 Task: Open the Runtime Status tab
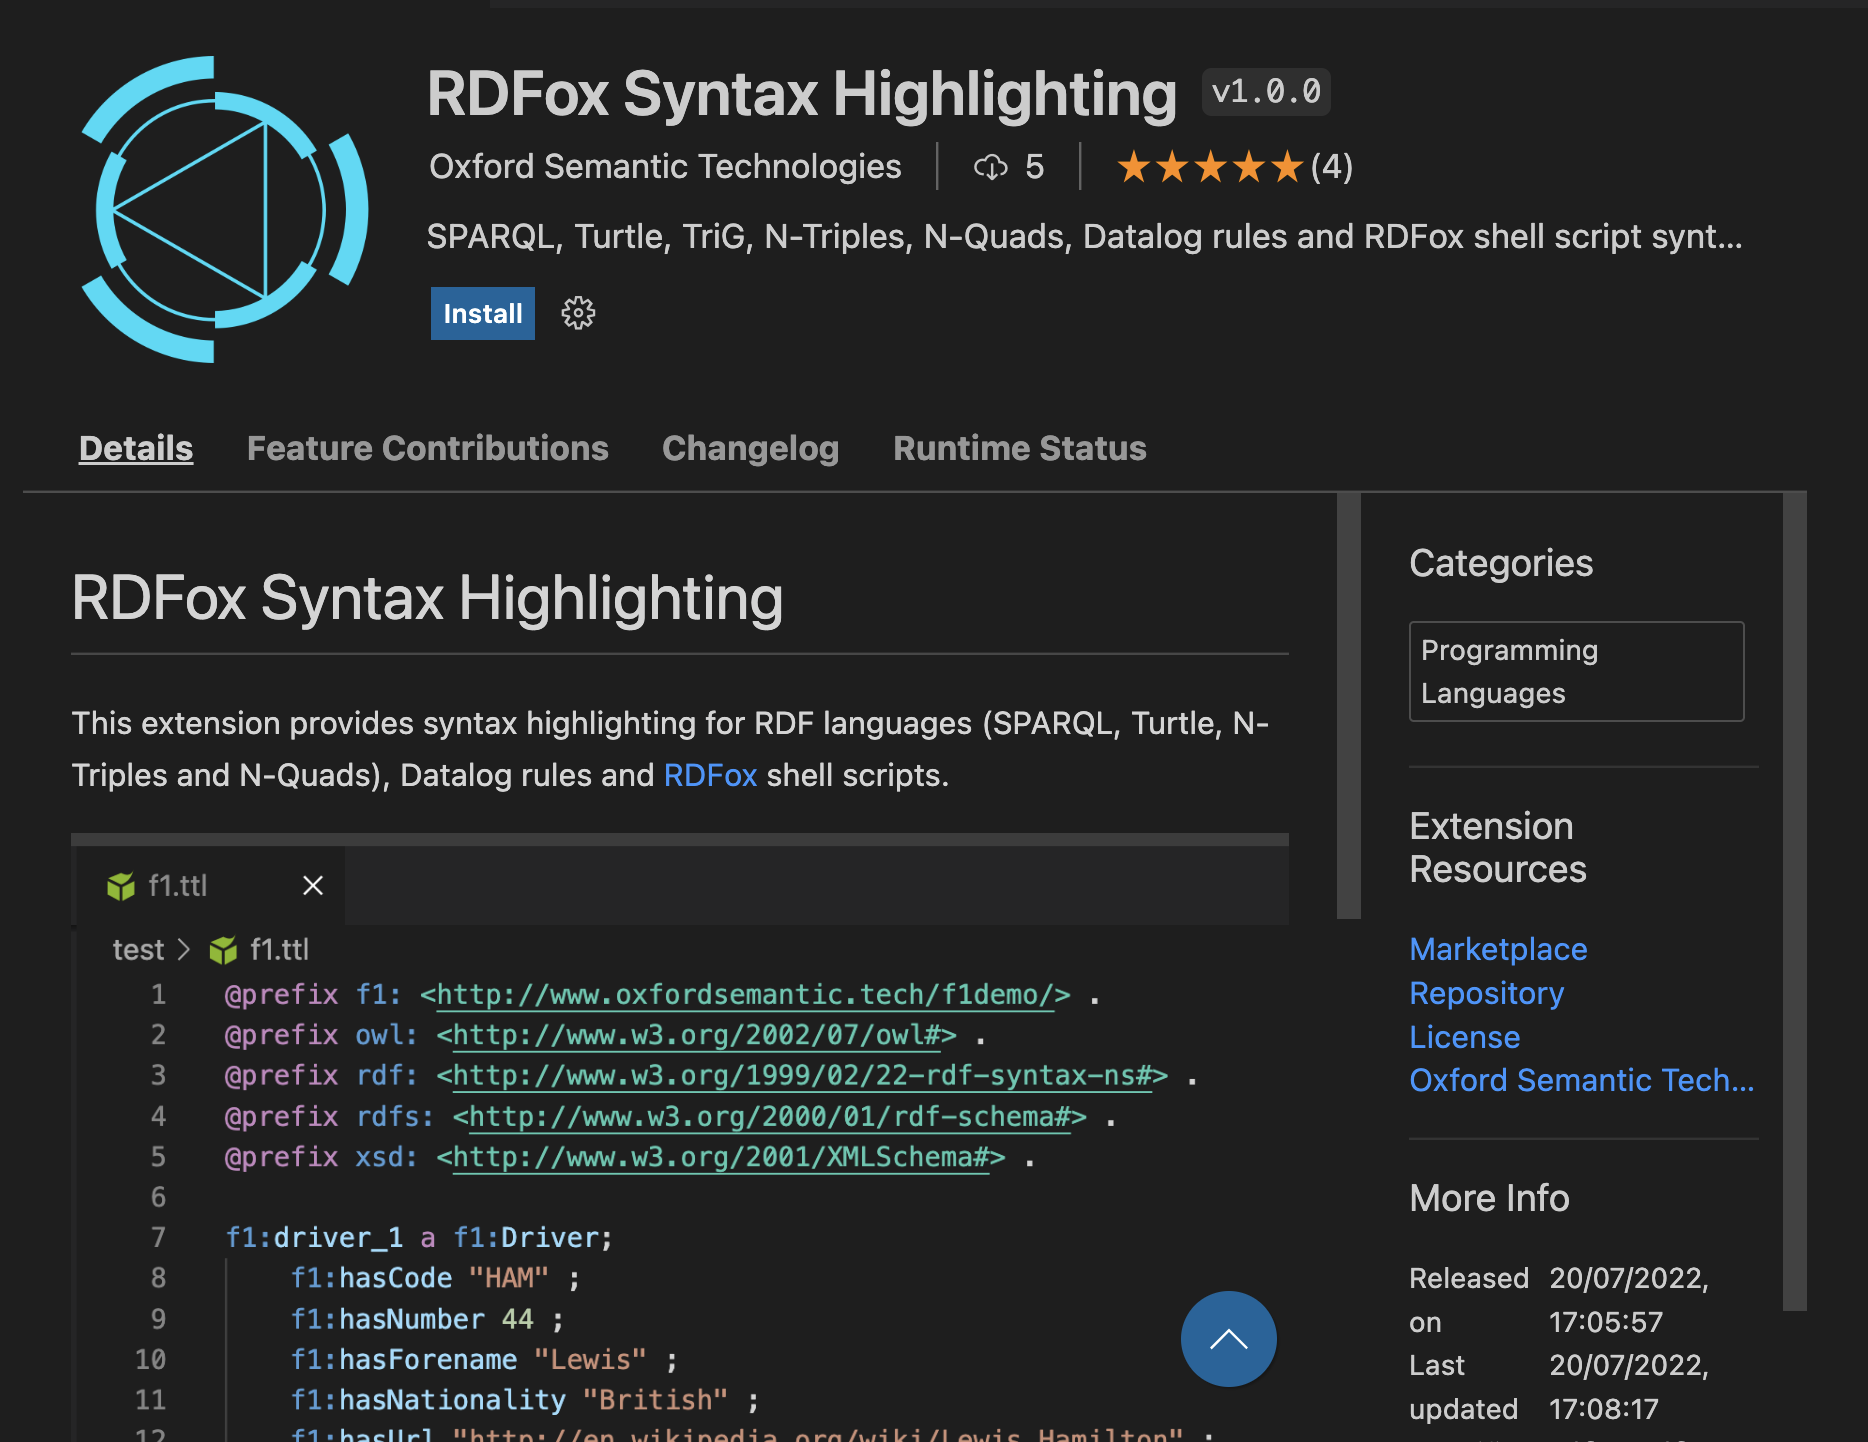[1018, 448]
